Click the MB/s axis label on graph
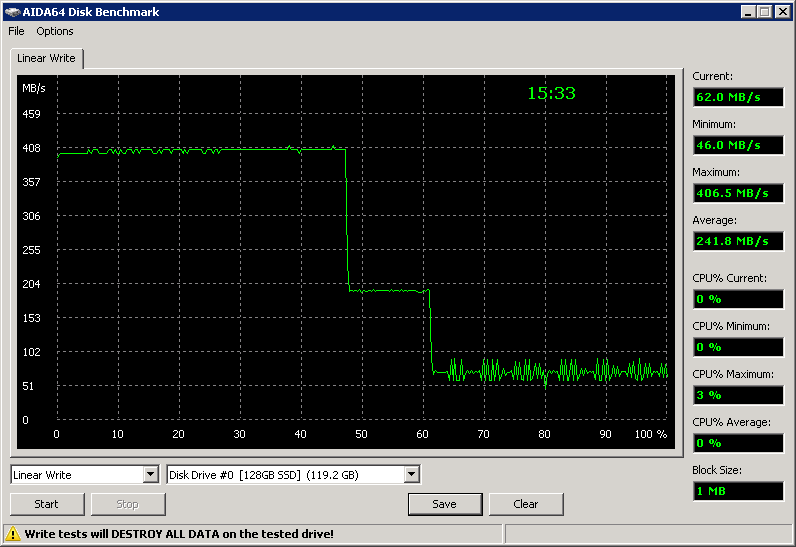796x547 pixels. (x=34, y=88)
